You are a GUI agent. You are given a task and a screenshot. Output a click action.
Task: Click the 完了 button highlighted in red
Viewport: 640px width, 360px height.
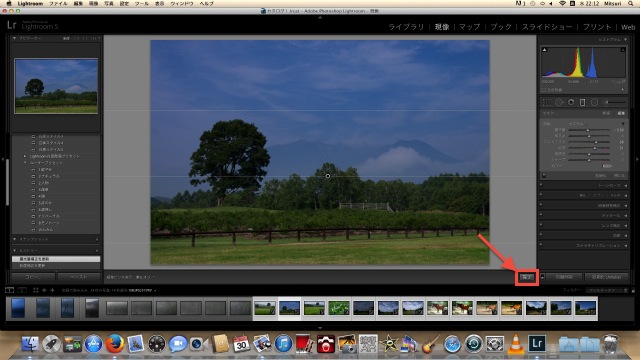coord(527,277)
